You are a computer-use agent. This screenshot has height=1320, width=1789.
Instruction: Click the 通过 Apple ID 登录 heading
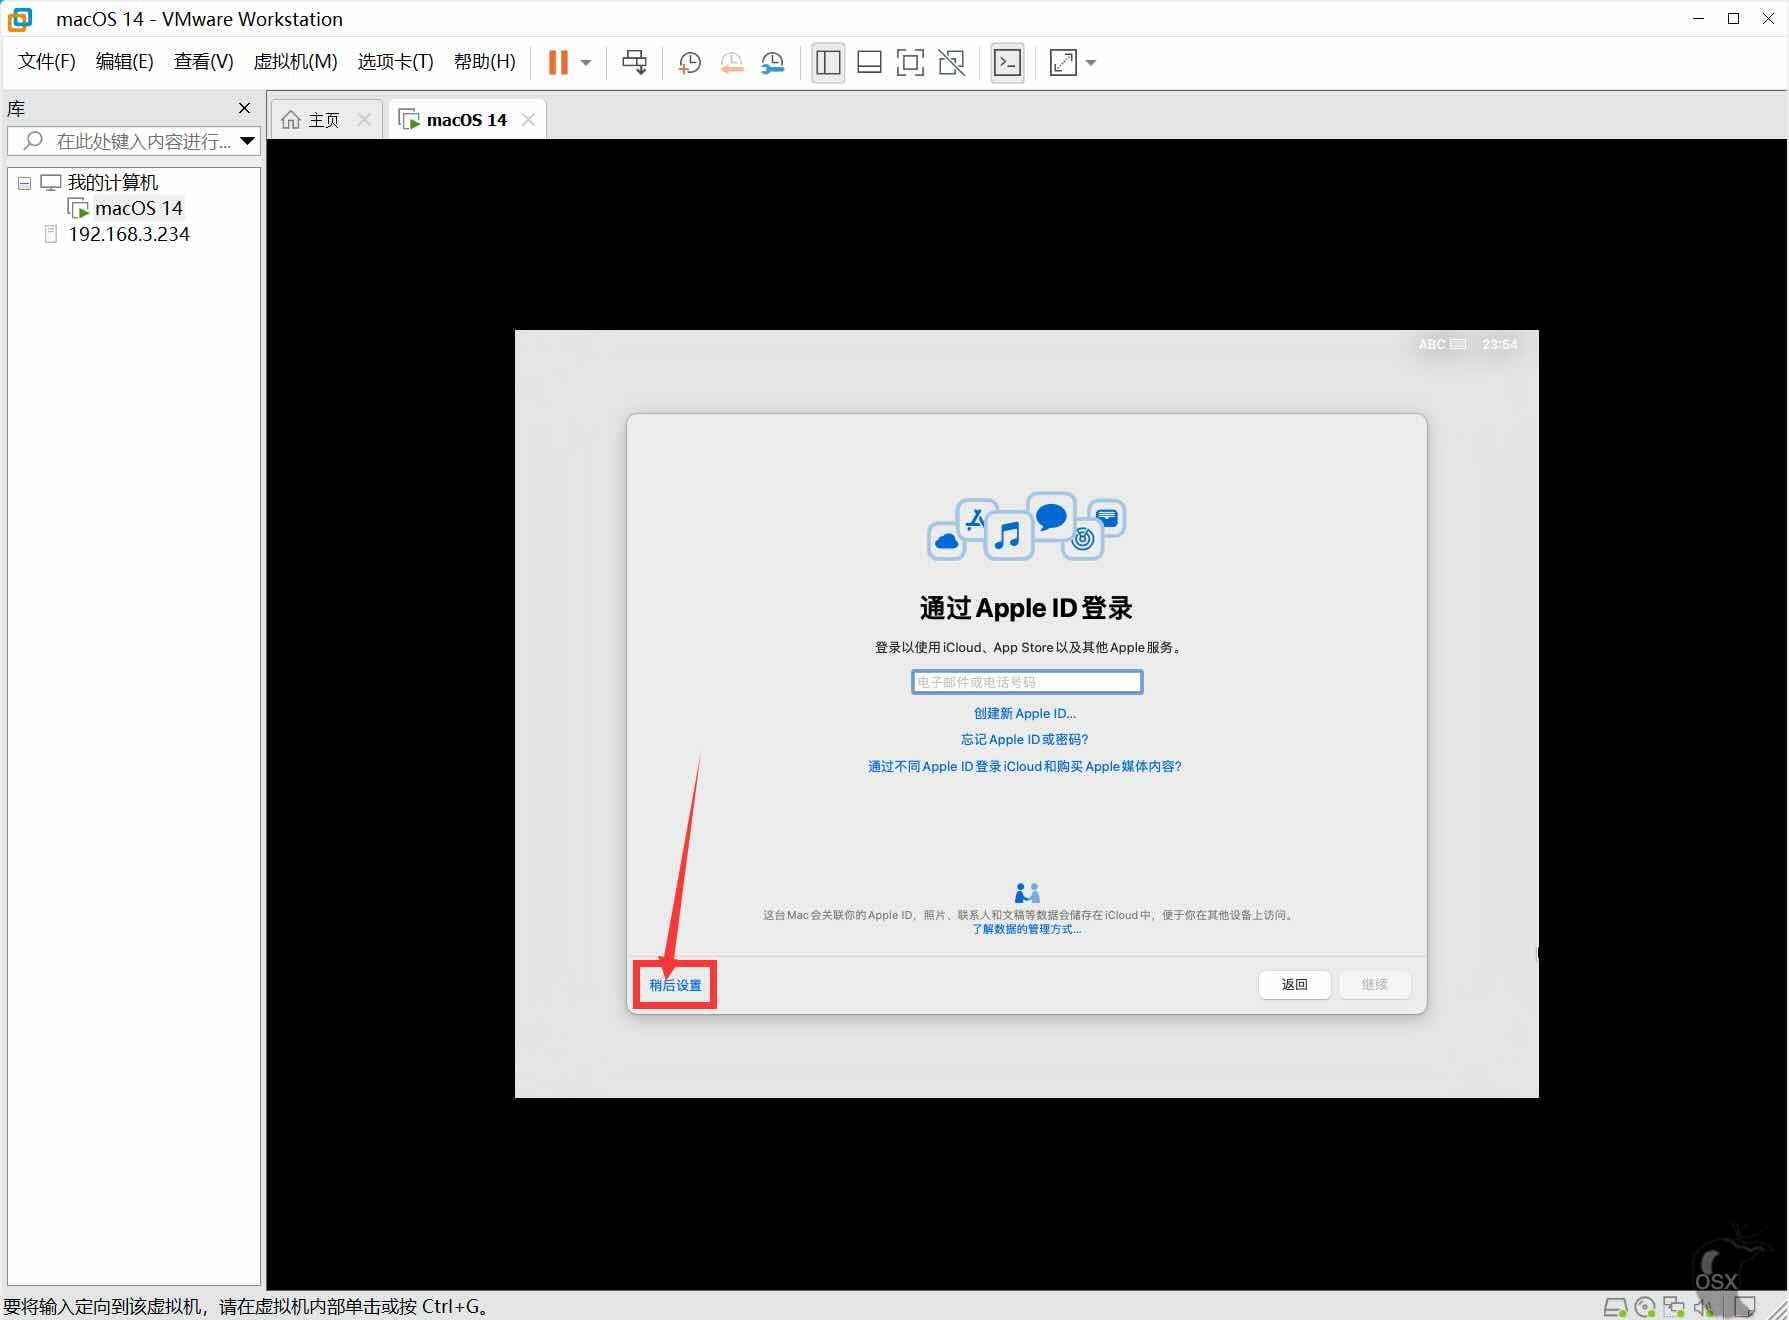coord(1026,608)
